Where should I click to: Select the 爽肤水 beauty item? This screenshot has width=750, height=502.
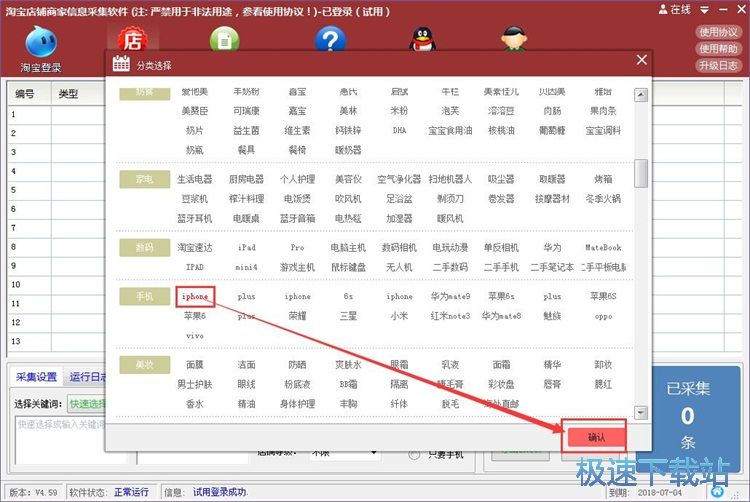pyautogui.click(x=348, y=365)
